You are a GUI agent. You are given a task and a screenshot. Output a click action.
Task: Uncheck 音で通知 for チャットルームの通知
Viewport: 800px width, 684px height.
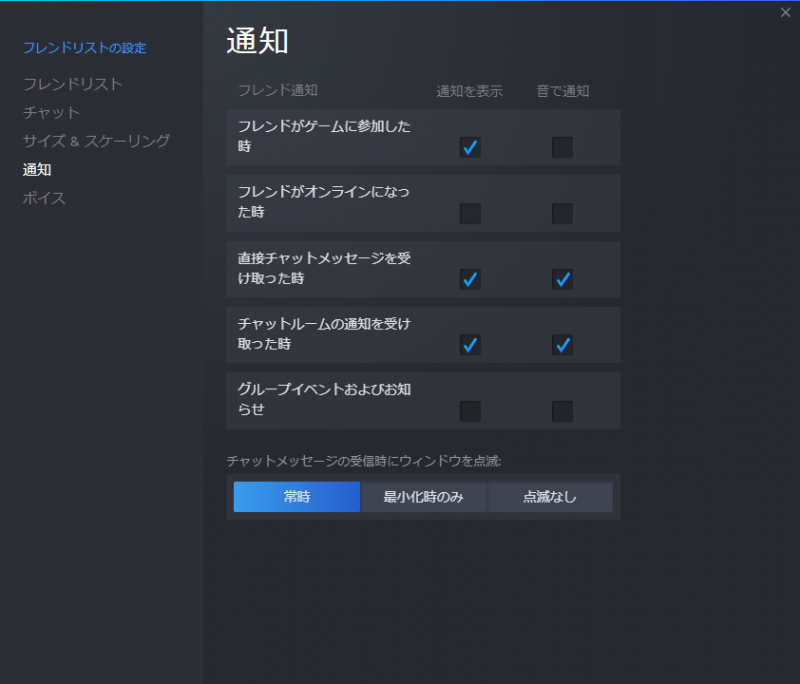[x=562, y=345]
